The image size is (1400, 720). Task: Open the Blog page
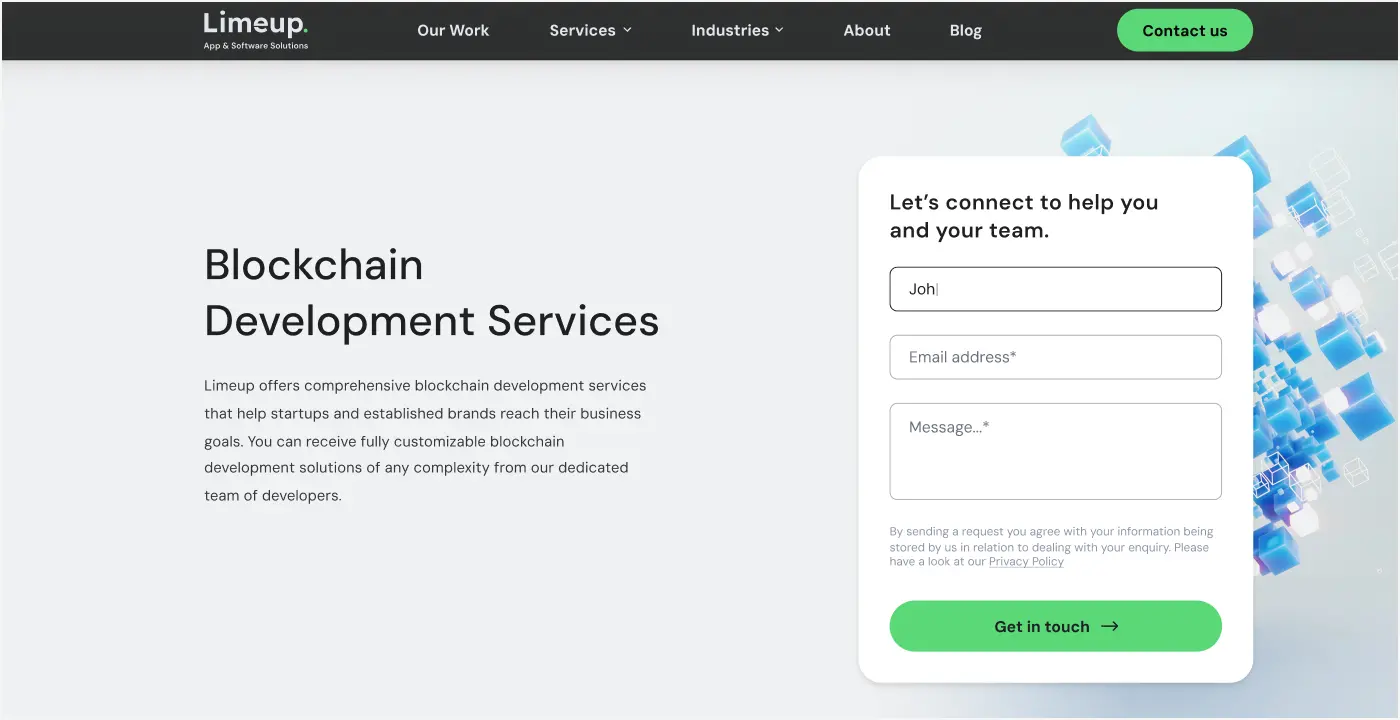(965, 30)
